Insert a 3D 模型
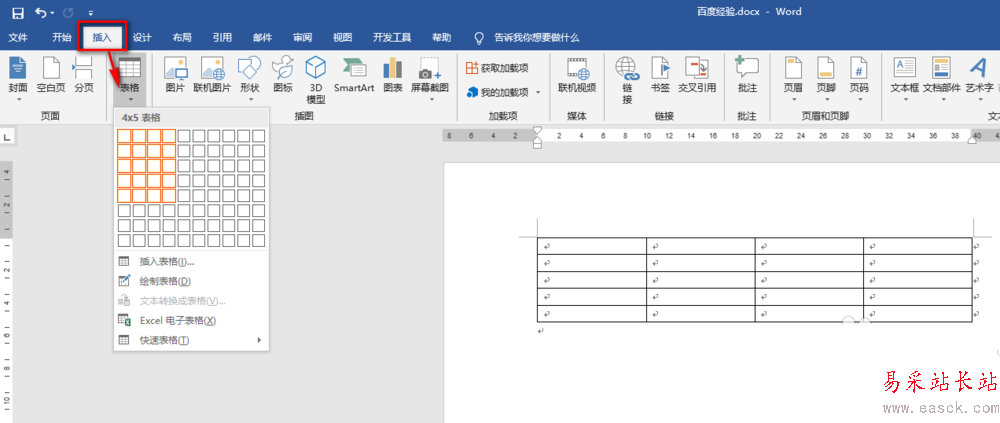Viewport: 1000px width, 423px height. 316,80
